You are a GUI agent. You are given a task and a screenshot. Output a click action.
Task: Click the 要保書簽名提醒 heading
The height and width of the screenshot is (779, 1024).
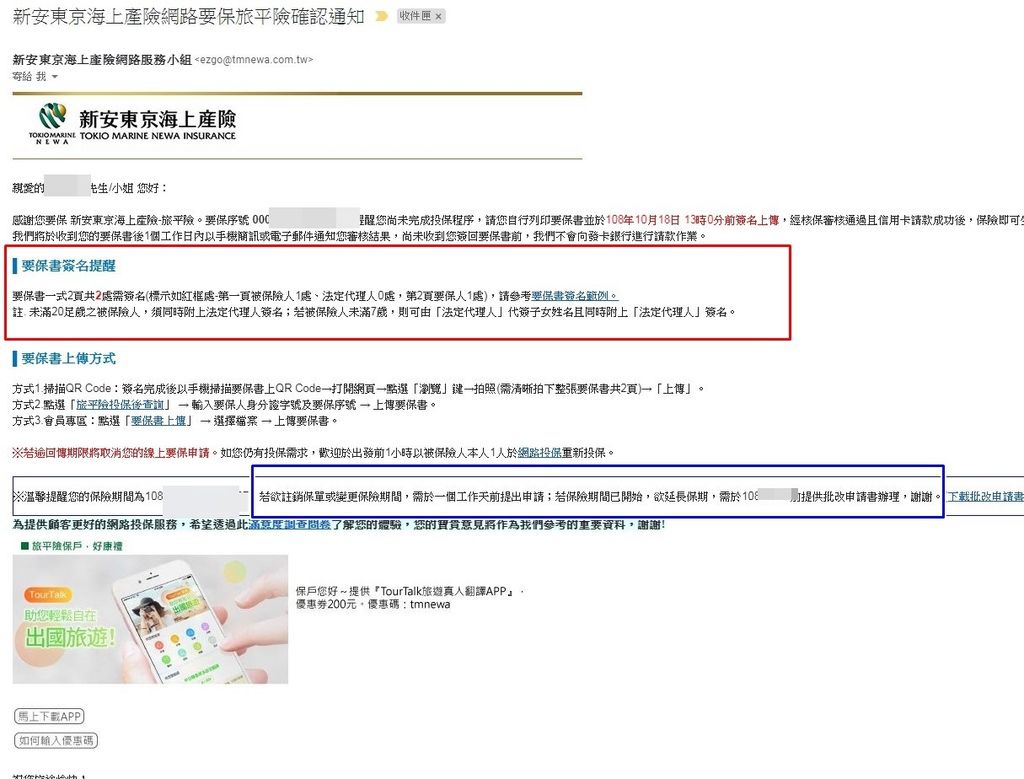[68, 266]
